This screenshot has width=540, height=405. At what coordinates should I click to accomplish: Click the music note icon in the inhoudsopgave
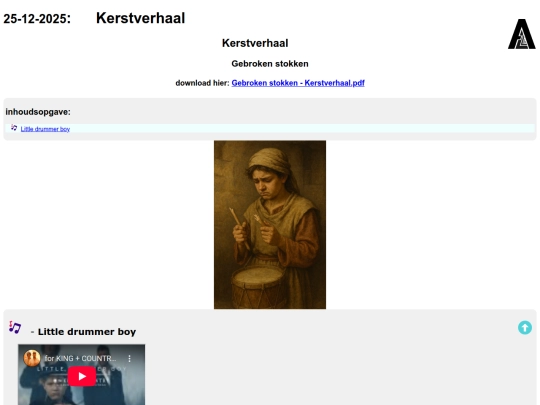pos(14,128)
